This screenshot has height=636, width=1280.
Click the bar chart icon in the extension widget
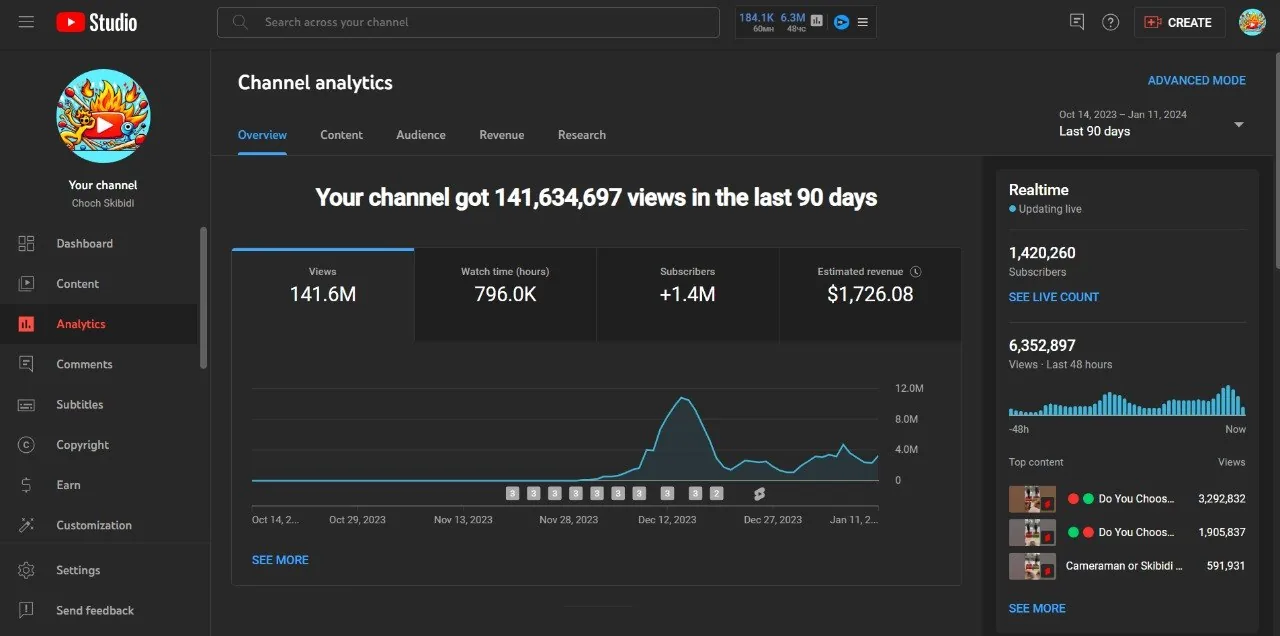[x=817, y=21]
